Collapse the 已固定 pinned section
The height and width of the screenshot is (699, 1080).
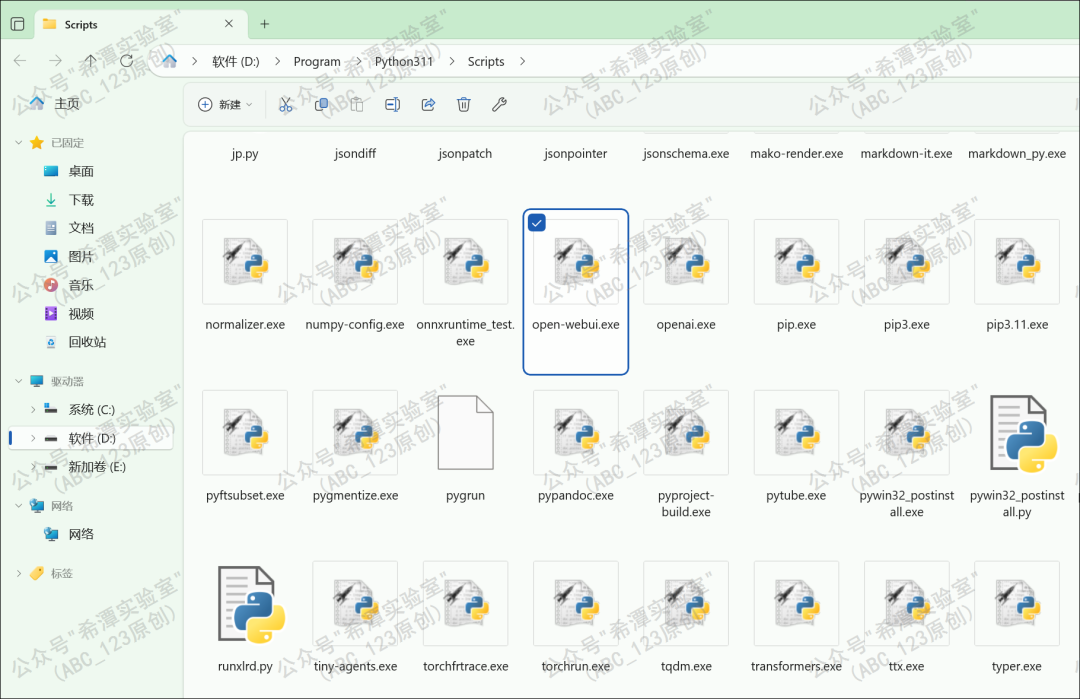click(19, 143)
